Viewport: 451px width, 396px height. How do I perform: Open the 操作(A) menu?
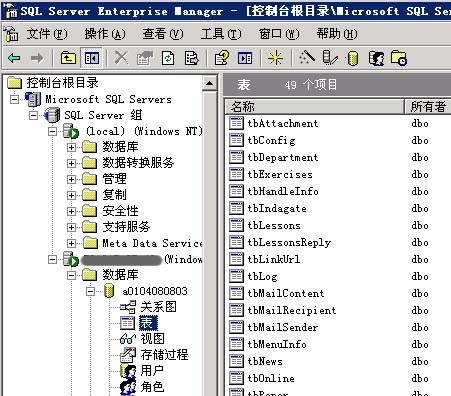pyautogui.click(x=105, y=34)
